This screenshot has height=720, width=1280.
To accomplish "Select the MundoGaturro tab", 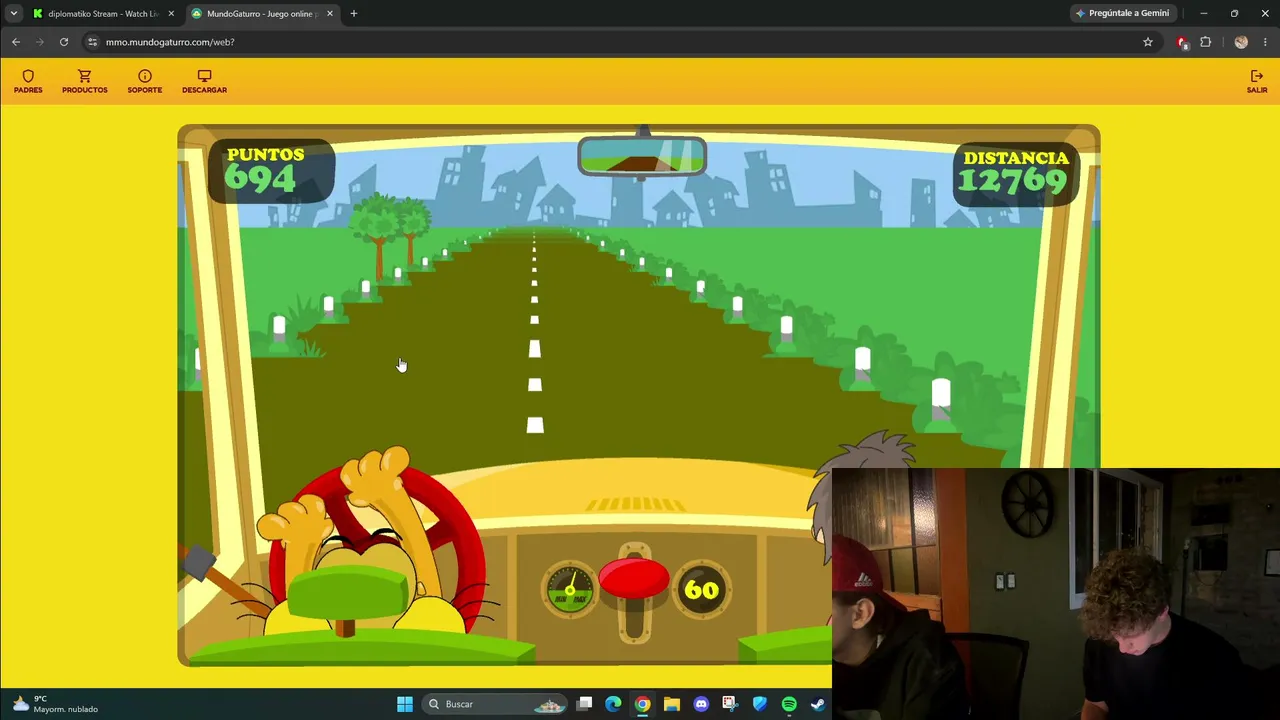I will (x=262, y=13).
